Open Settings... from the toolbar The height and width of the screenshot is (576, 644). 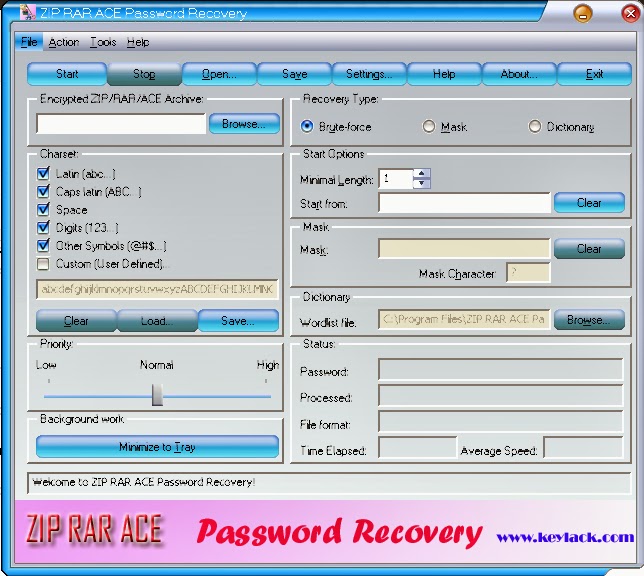(369, 74)
